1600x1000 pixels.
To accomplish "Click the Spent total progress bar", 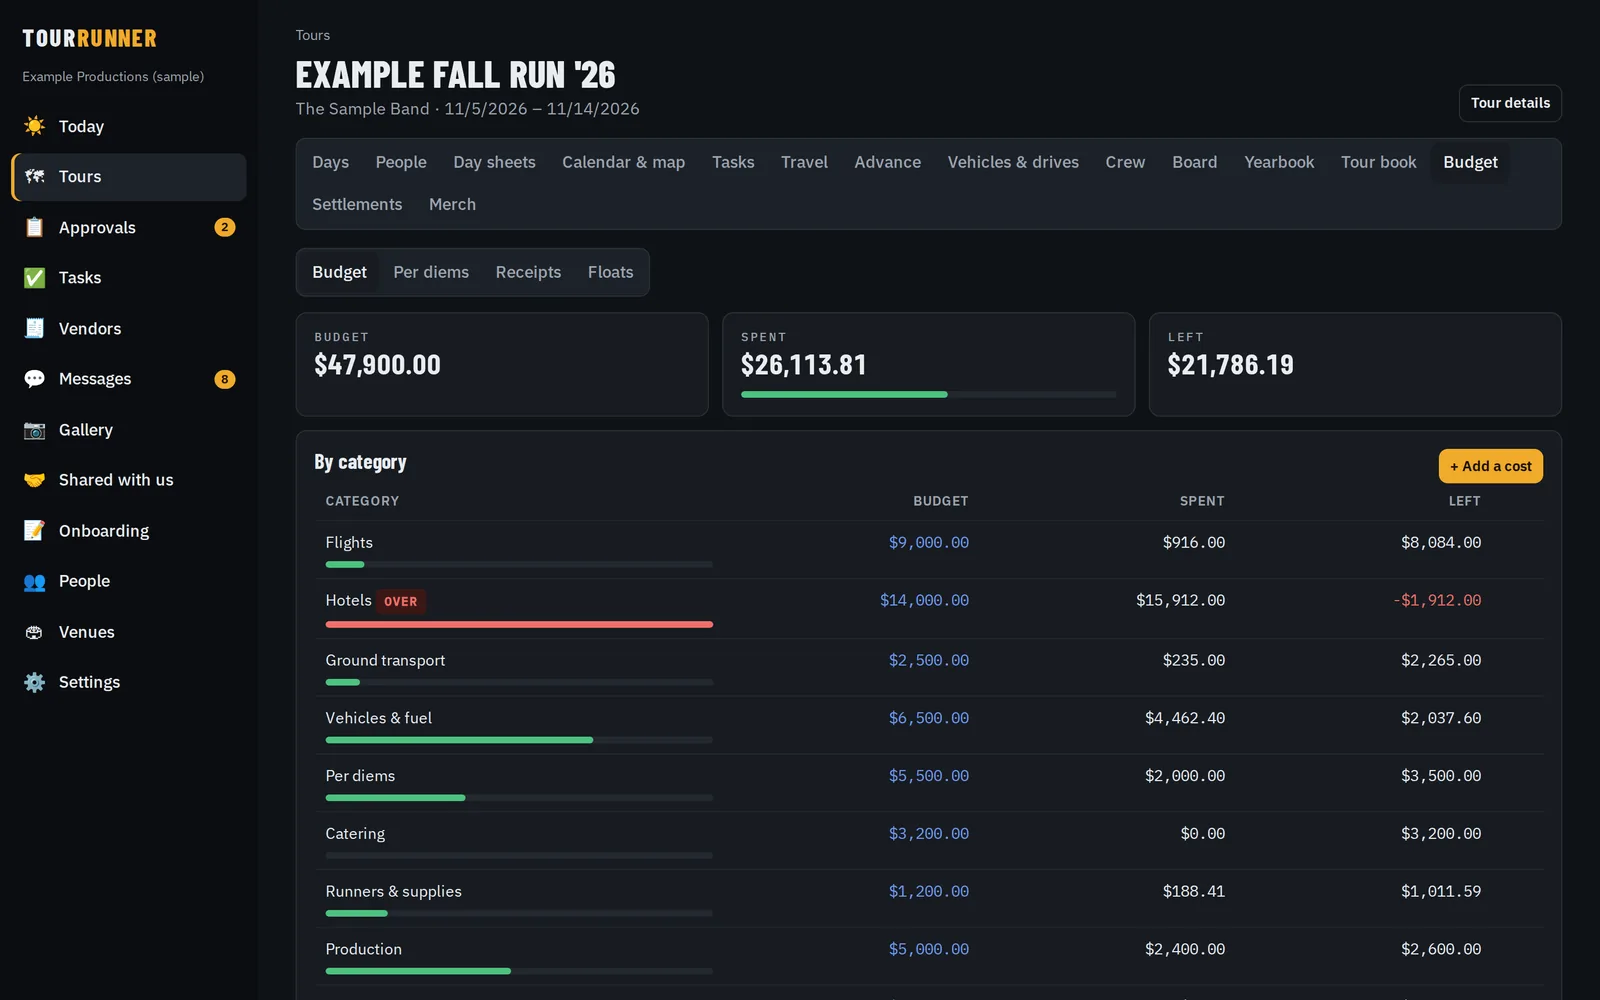I will click(928, 395).
